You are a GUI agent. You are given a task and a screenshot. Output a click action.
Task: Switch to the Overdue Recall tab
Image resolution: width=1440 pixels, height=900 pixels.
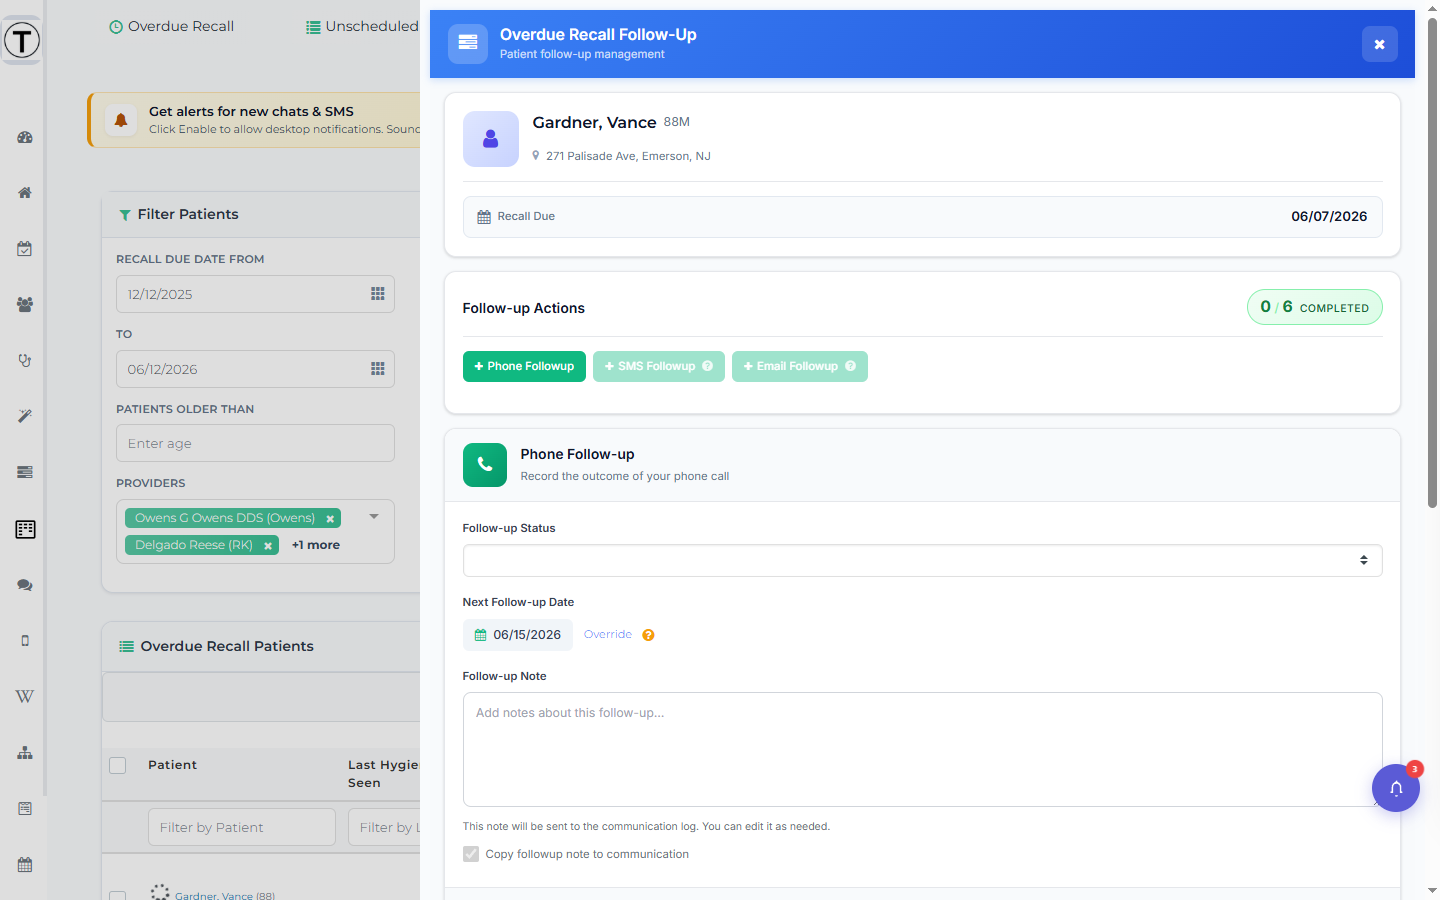[x=171, y=27]
